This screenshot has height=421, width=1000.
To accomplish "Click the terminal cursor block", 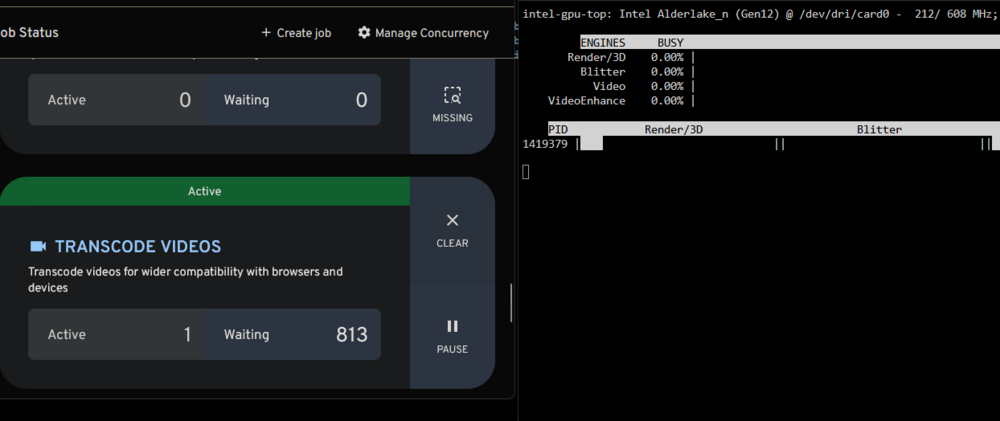I will [x=526, y=171].
